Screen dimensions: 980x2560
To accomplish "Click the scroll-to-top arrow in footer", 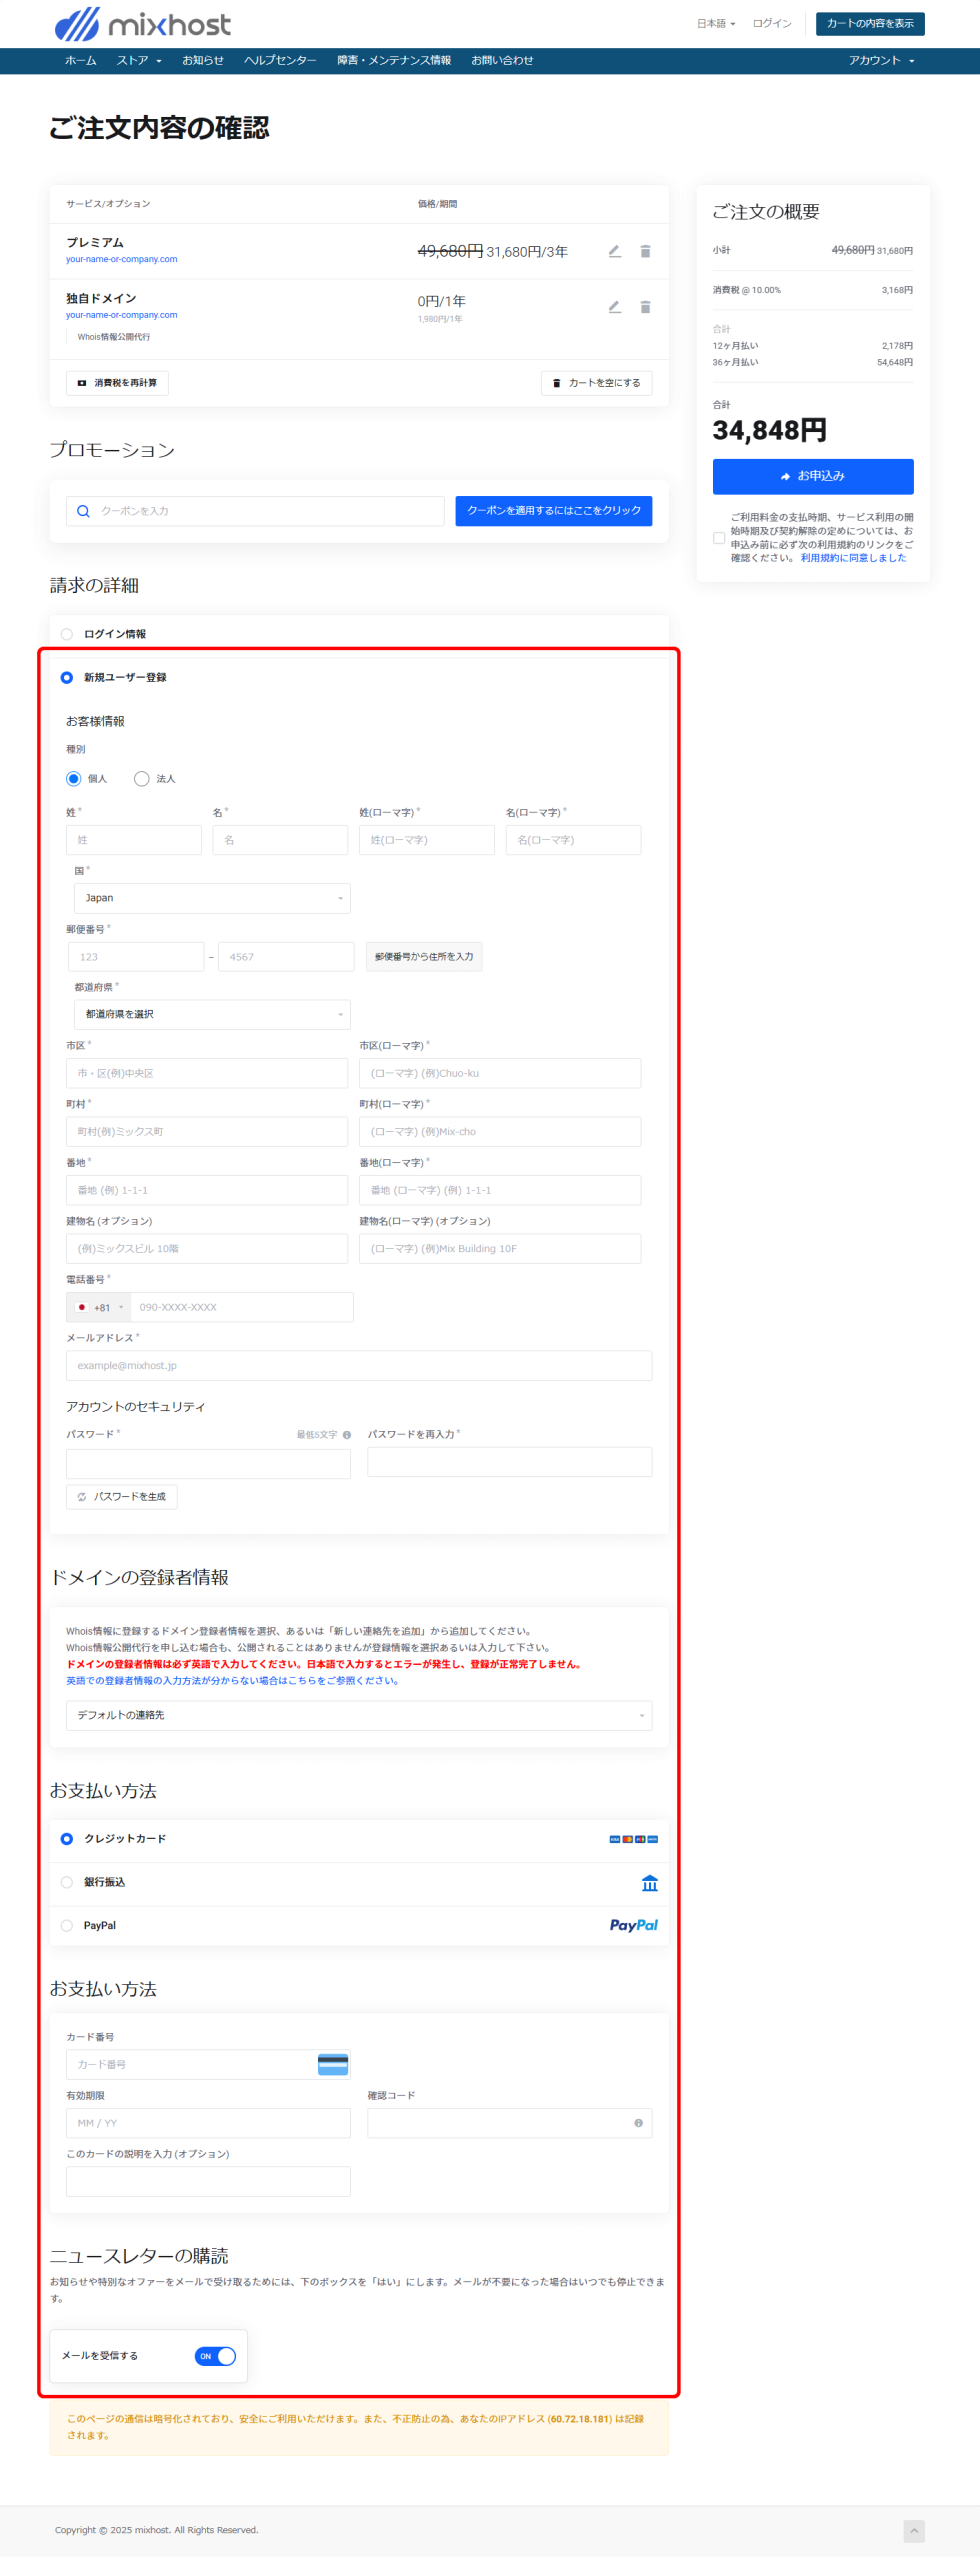I will [x=913, y=2530].
